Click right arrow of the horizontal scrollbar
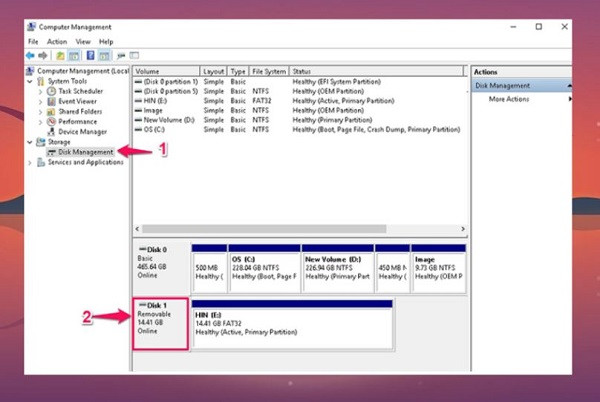 point(463,229)
